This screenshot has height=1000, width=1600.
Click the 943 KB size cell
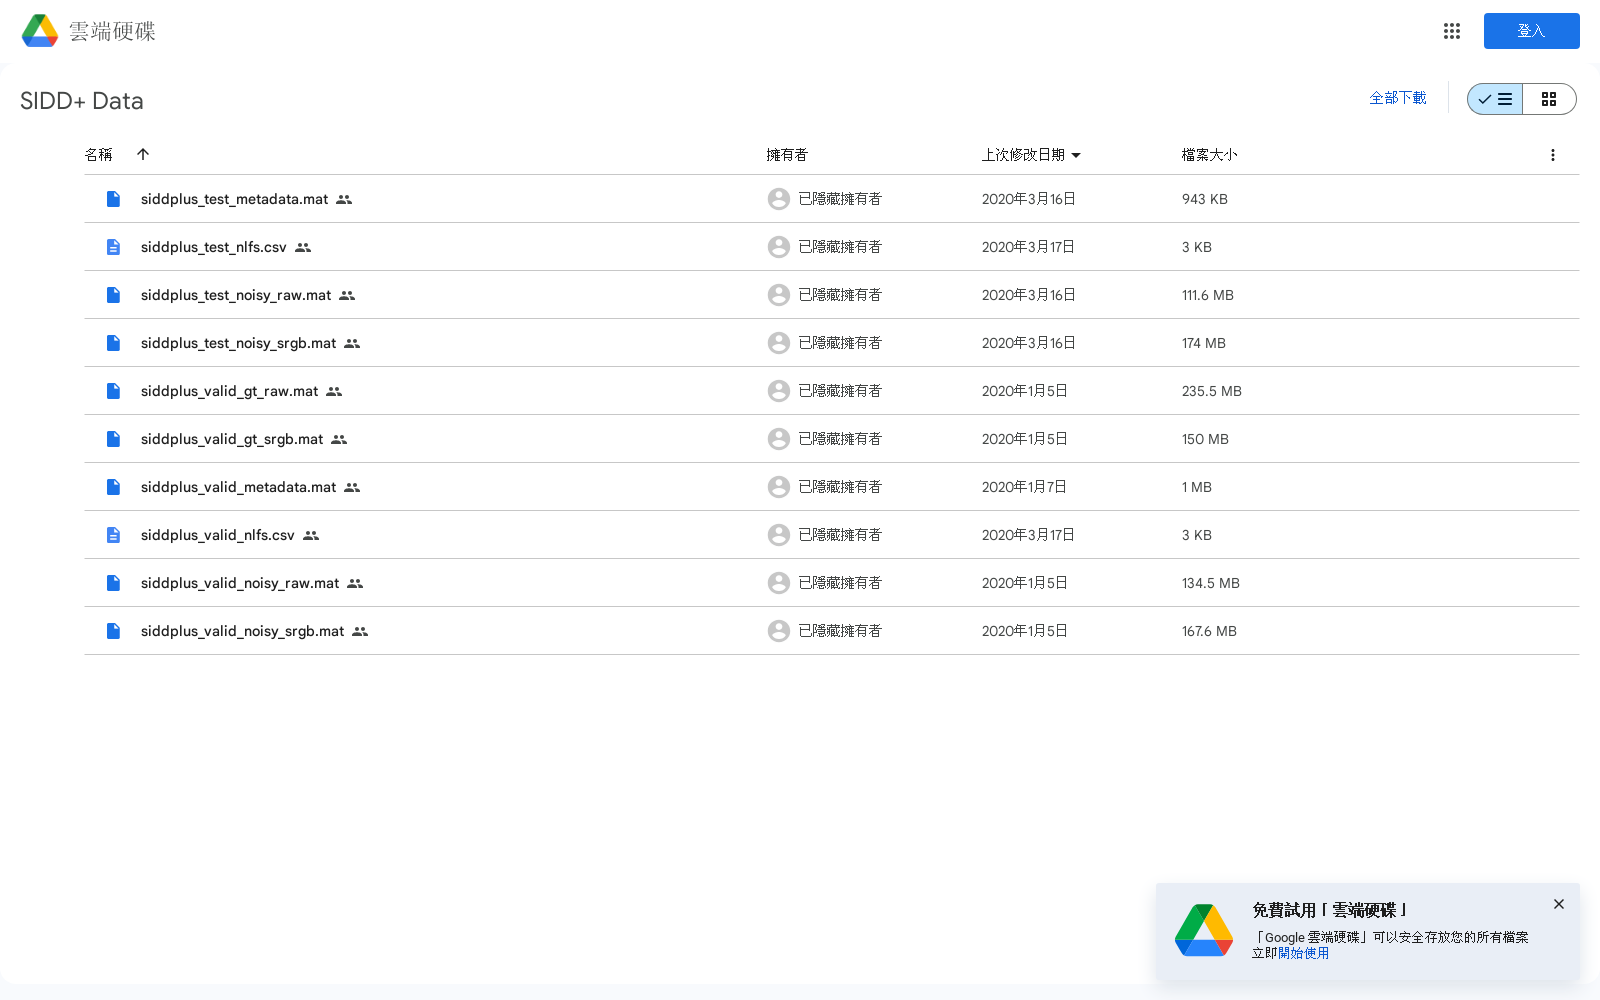point(1205,199)
